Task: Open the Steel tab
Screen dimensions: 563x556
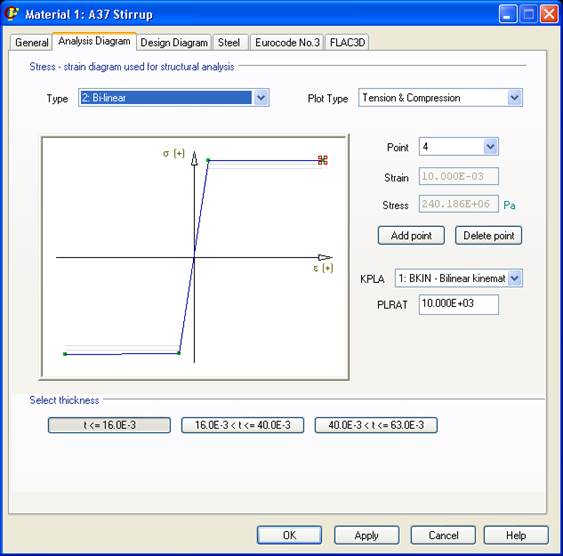Action: (x=229, y=42)
